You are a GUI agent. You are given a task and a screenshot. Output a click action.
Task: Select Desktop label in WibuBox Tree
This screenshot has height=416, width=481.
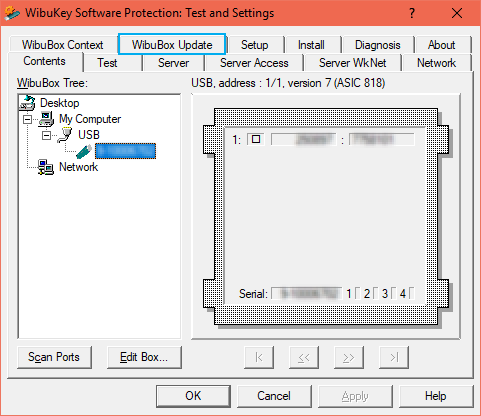click(60, 103)
